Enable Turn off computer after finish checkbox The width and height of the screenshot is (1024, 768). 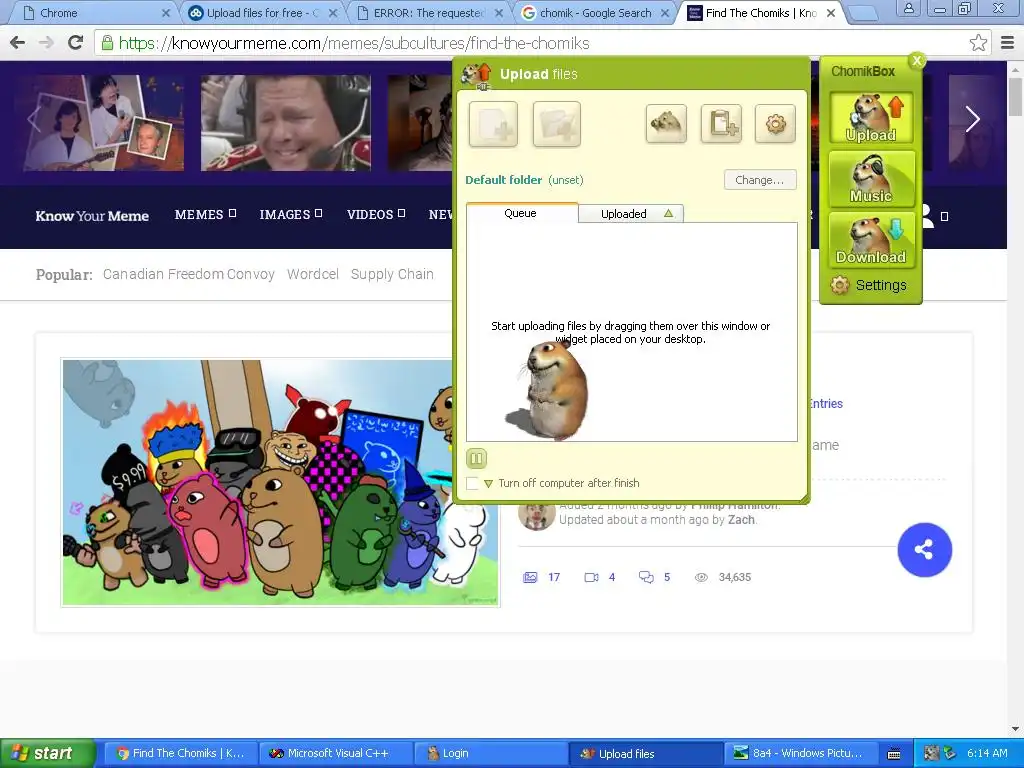click(472, 483)
